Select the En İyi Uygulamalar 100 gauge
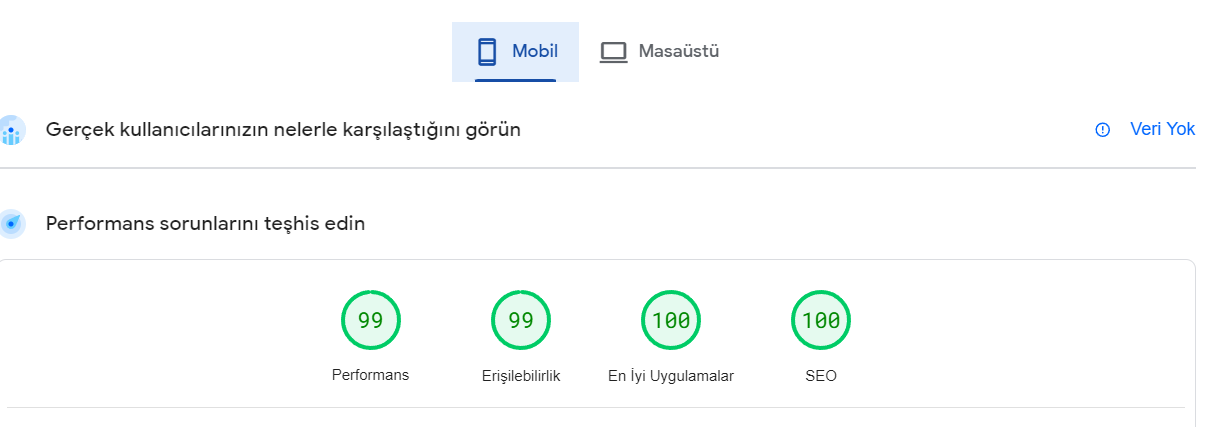Viewport: 1211px width, 427px height. click(x=671, y=320)
